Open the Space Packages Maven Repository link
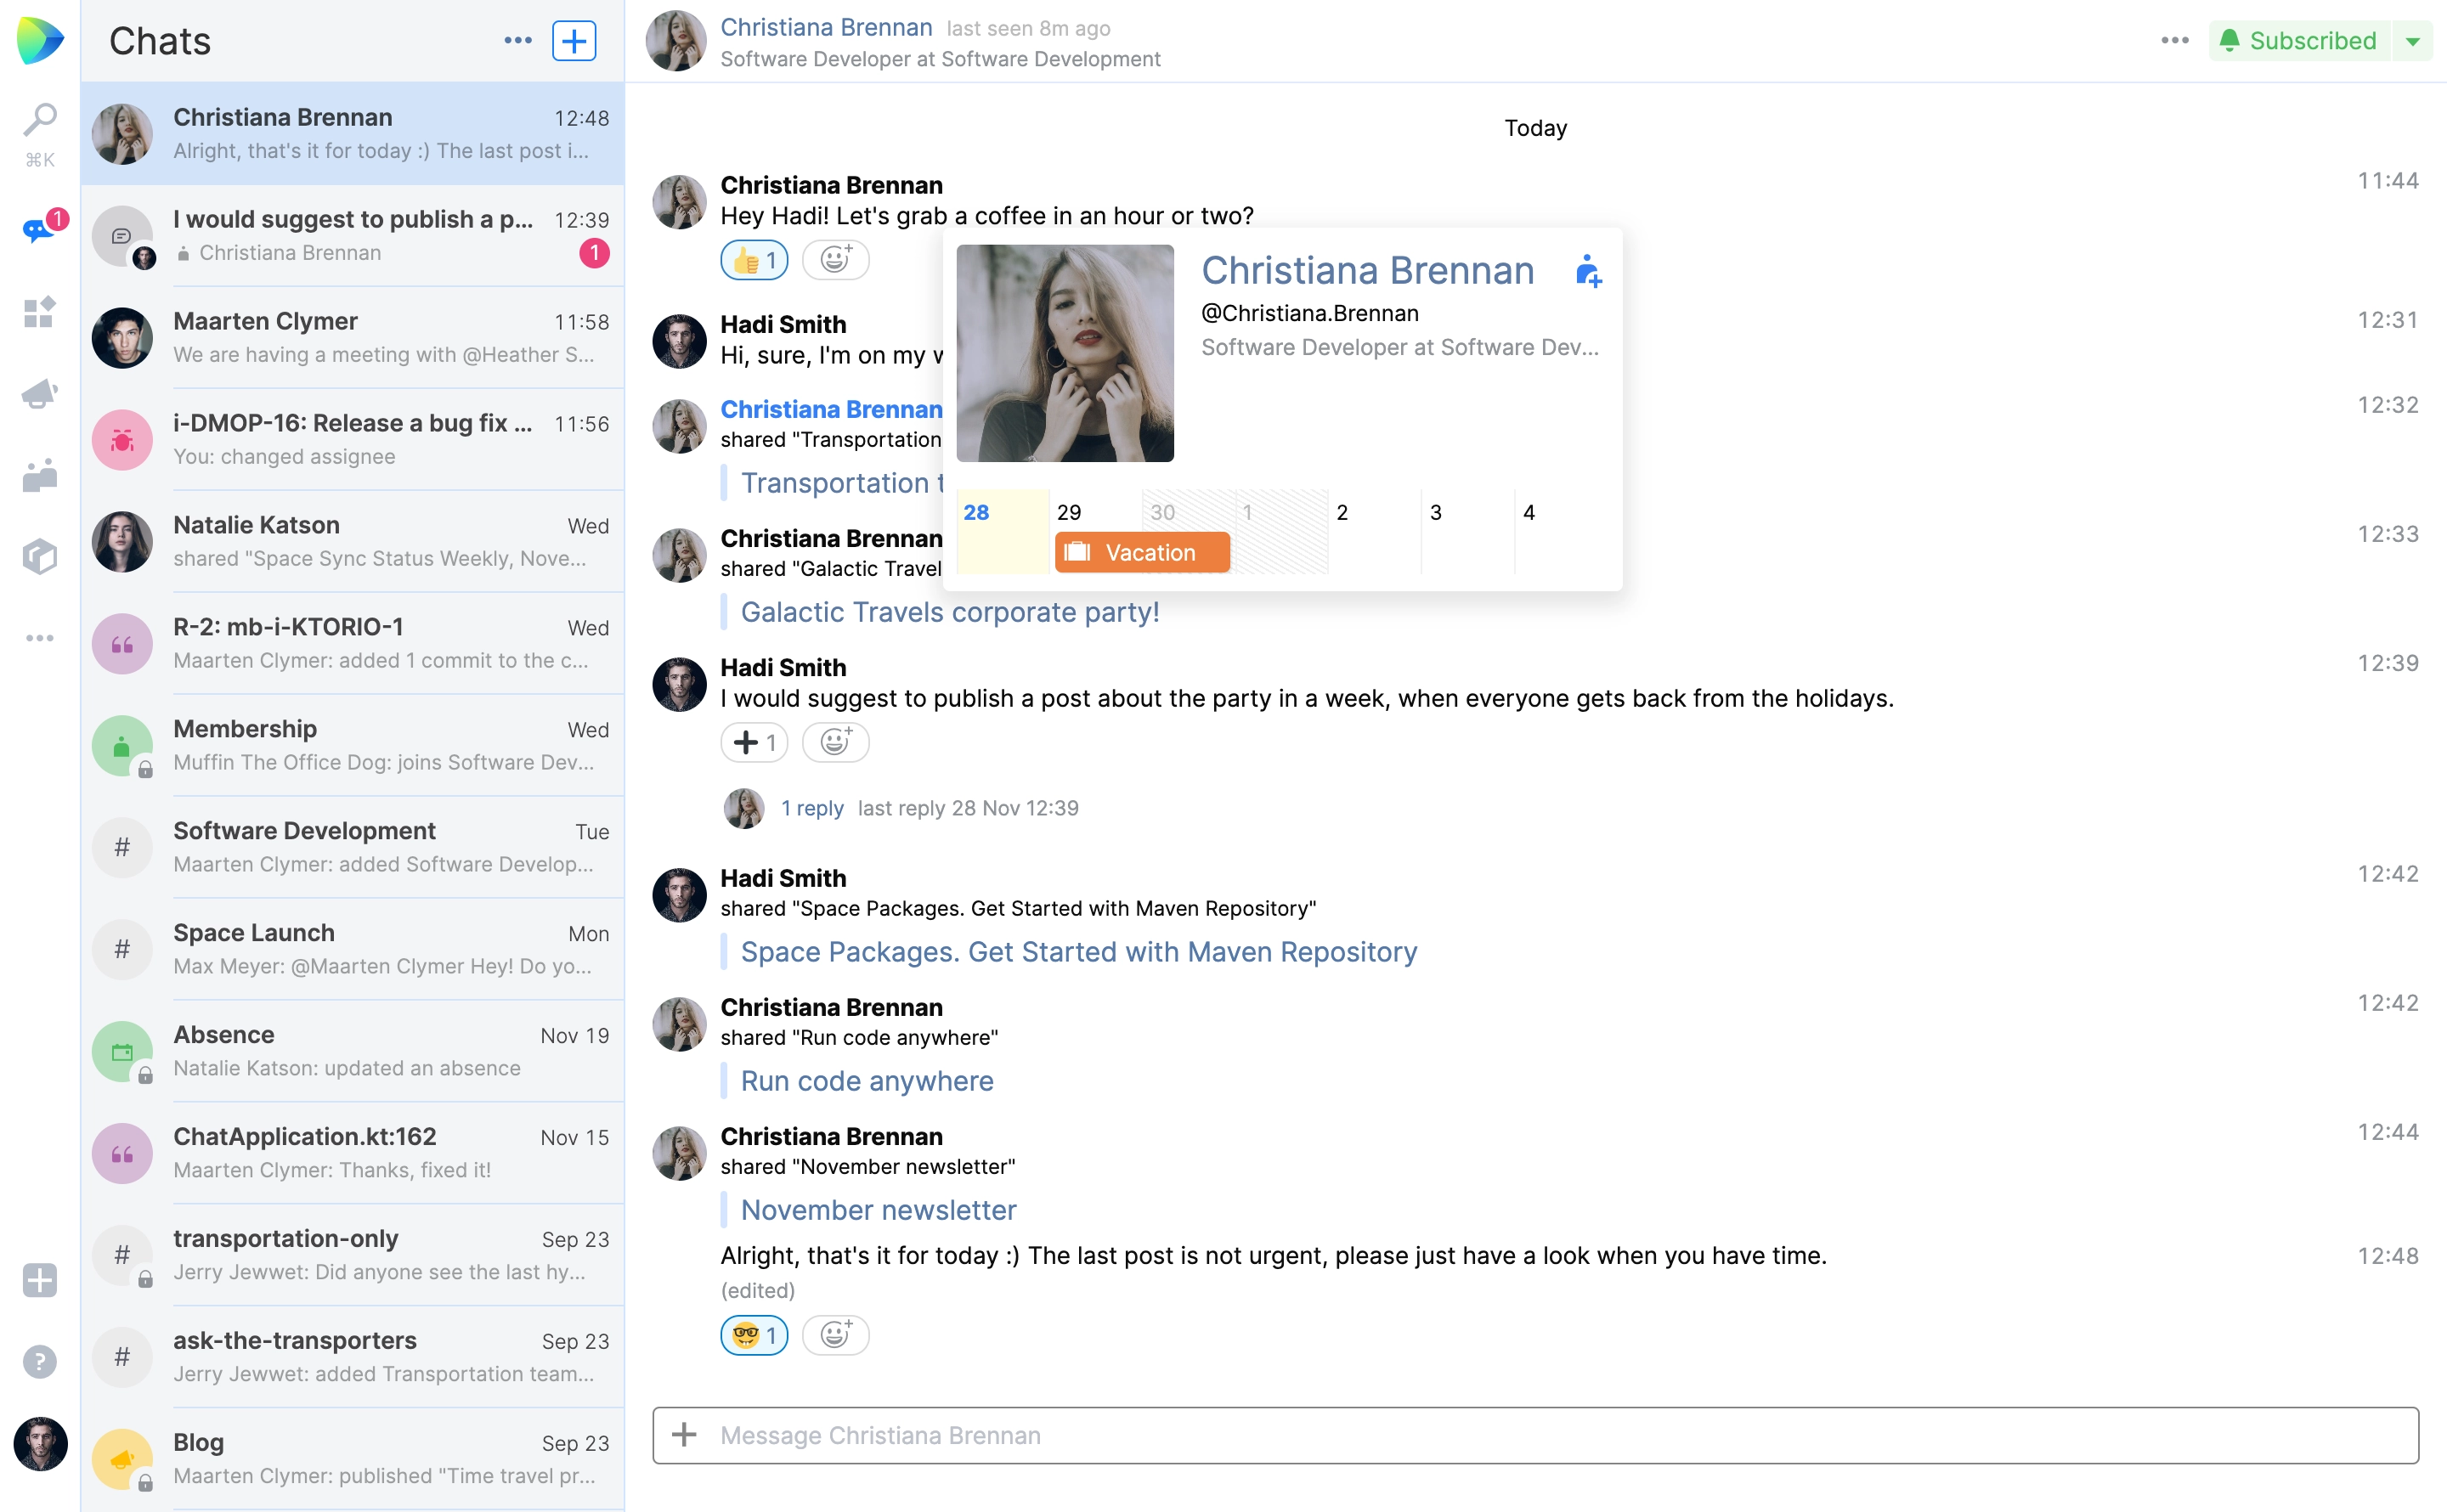The height and width of the screenshot is (1512, 2447). (x=1078, y=951)
